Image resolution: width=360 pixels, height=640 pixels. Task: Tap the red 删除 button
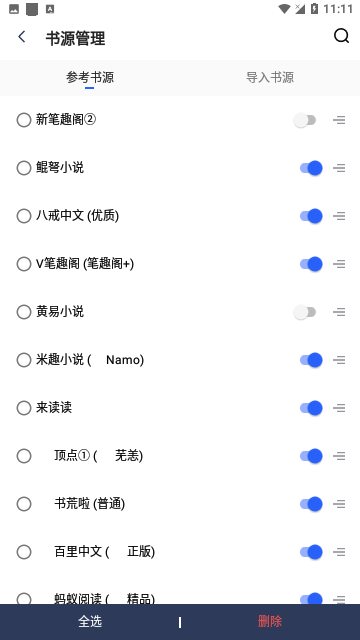tap(270, 622)
